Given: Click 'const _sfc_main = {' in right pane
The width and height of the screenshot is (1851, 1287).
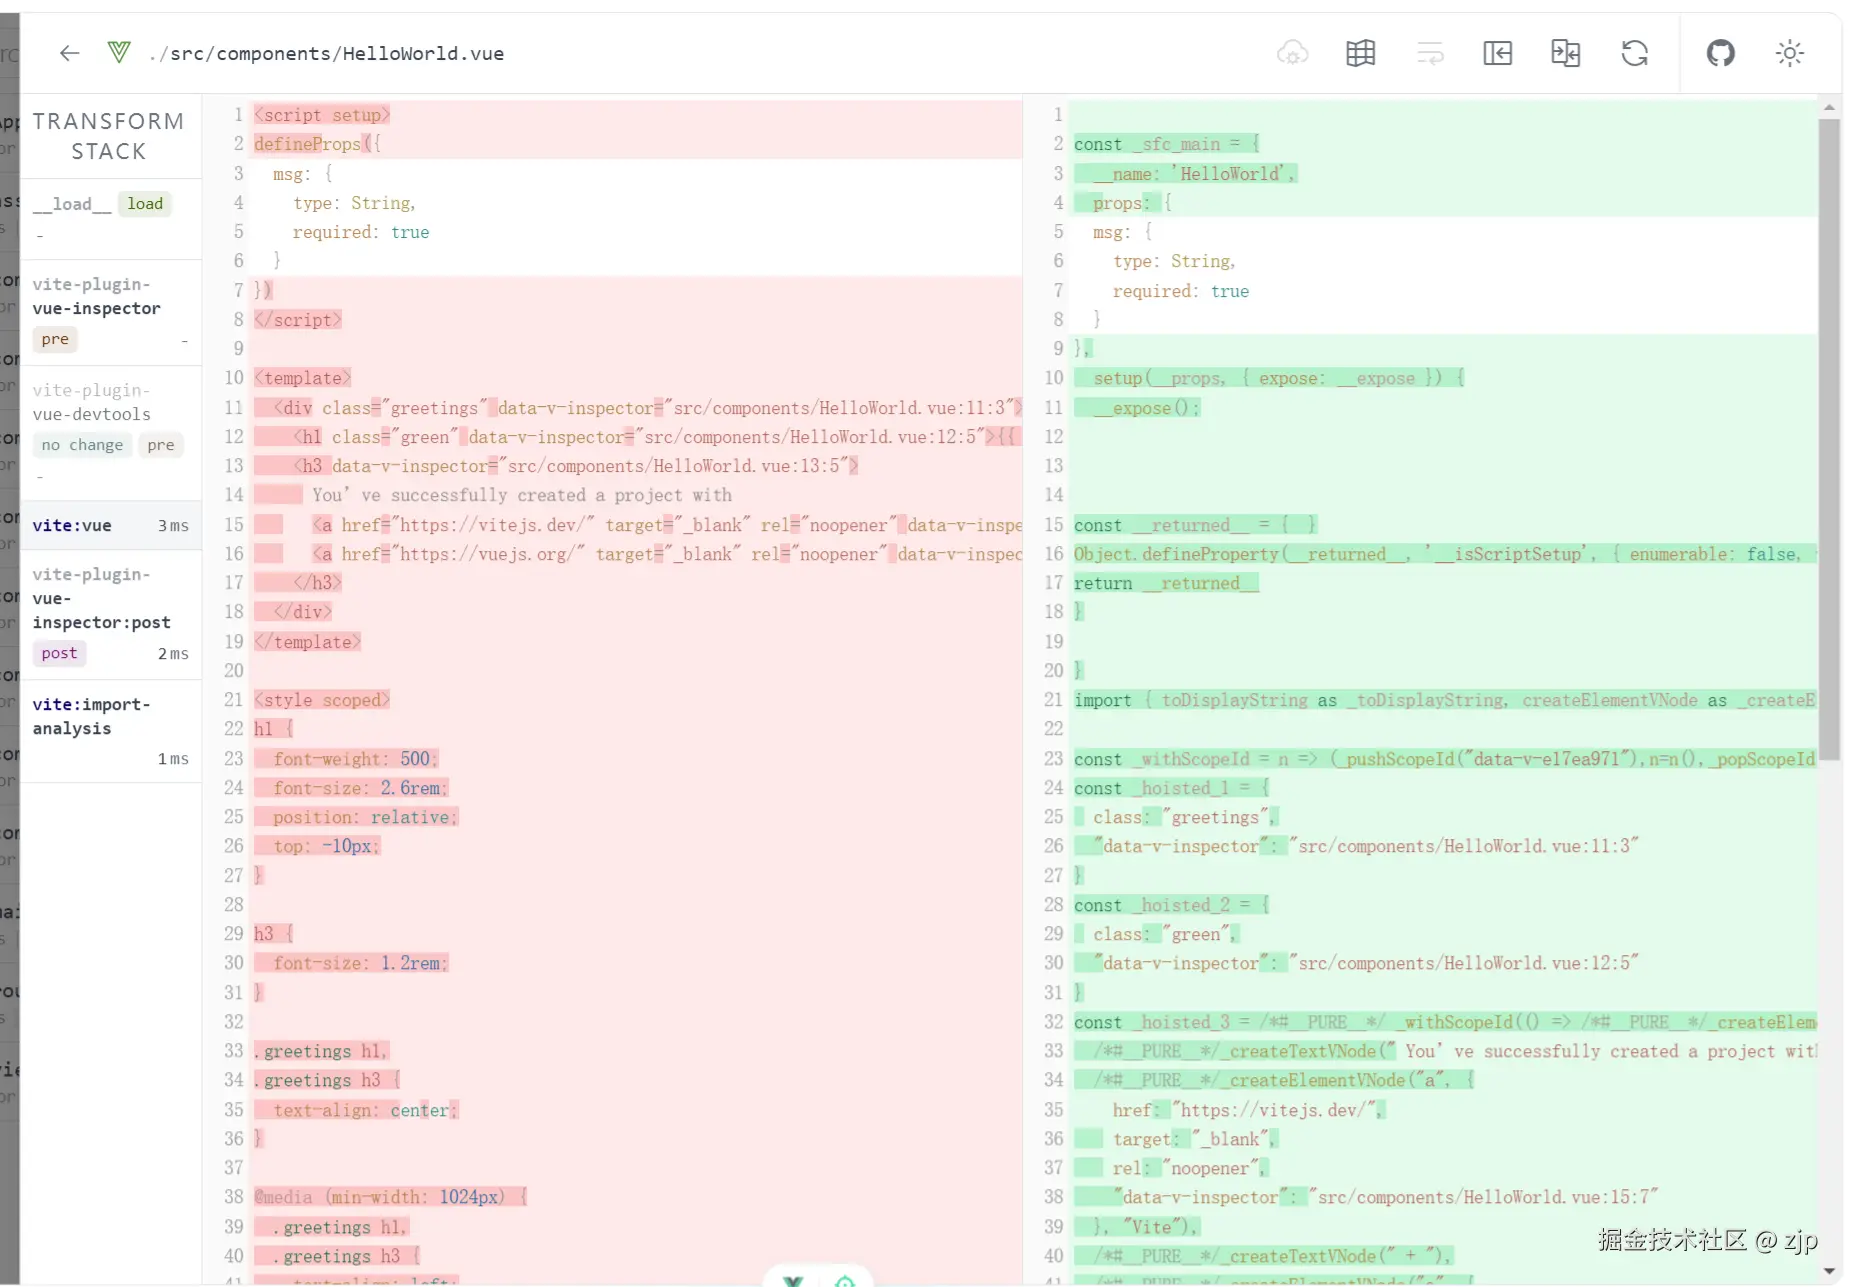Looking at the screenshot, I should (x=1167, y=144).
